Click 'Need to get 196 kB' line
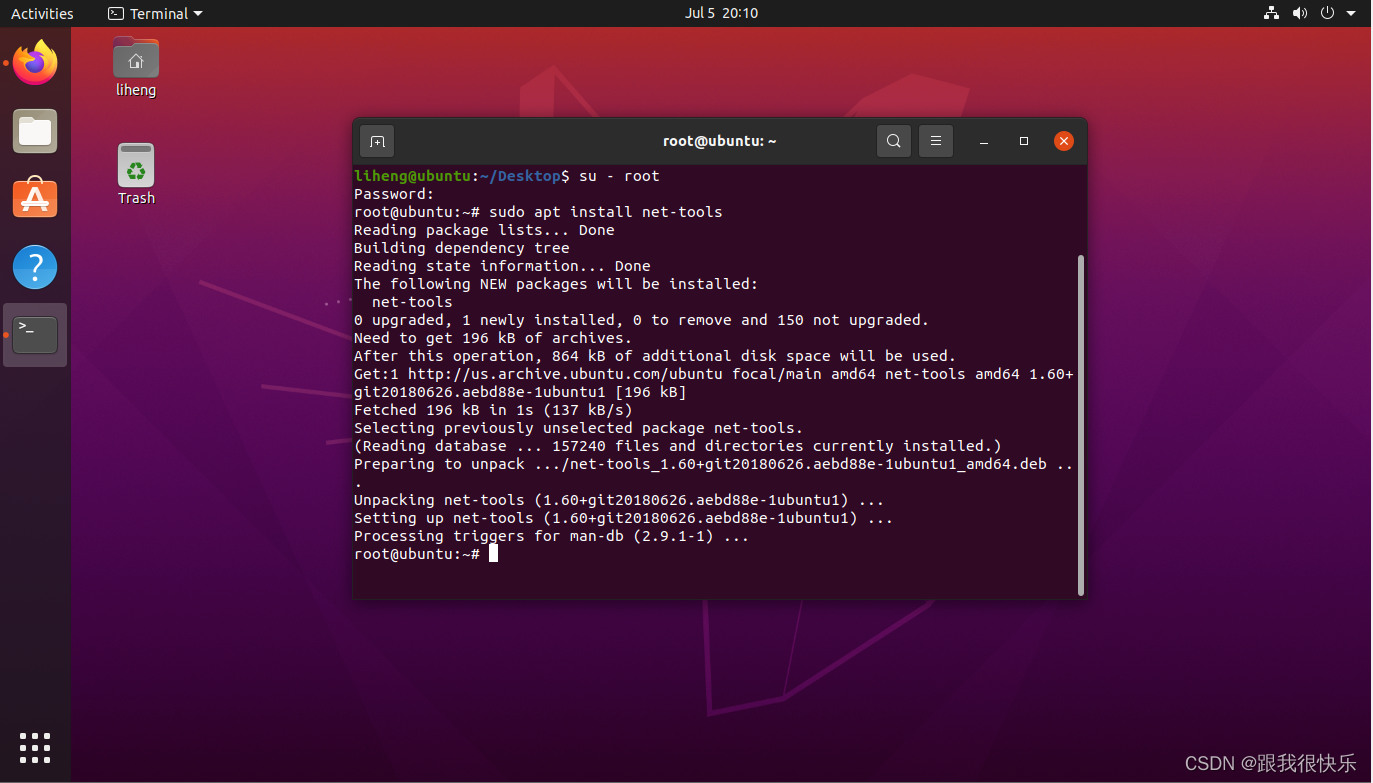The image size is (1373, 783). click(493, 338)
